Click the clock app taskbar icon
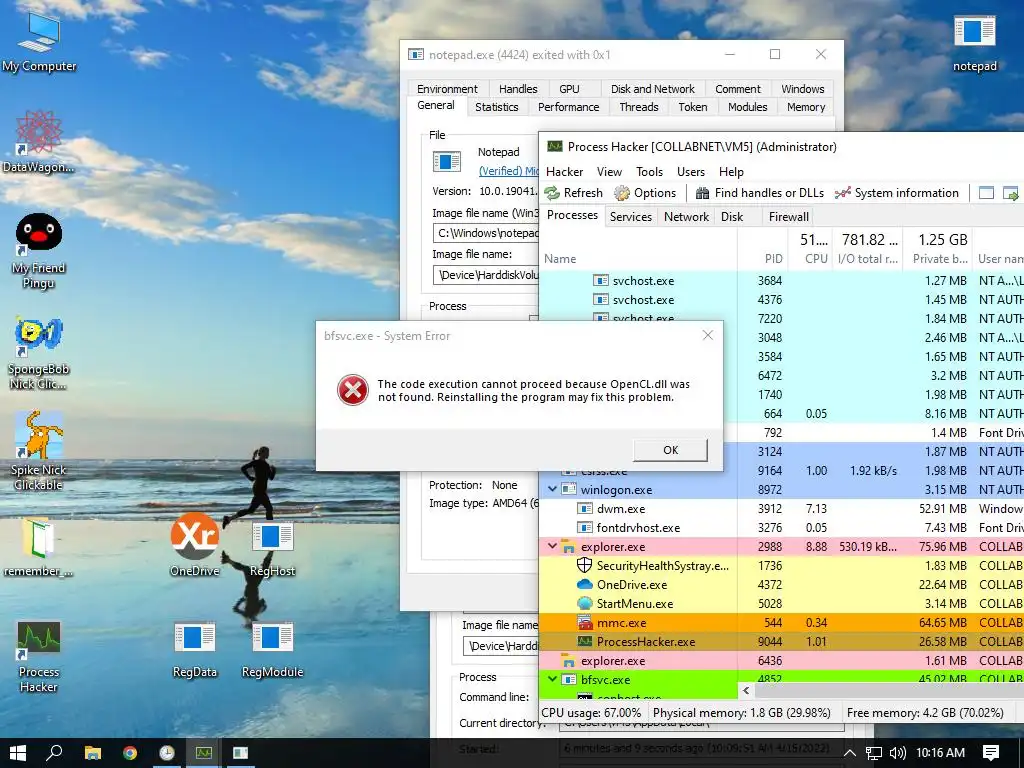 [167, 753]
